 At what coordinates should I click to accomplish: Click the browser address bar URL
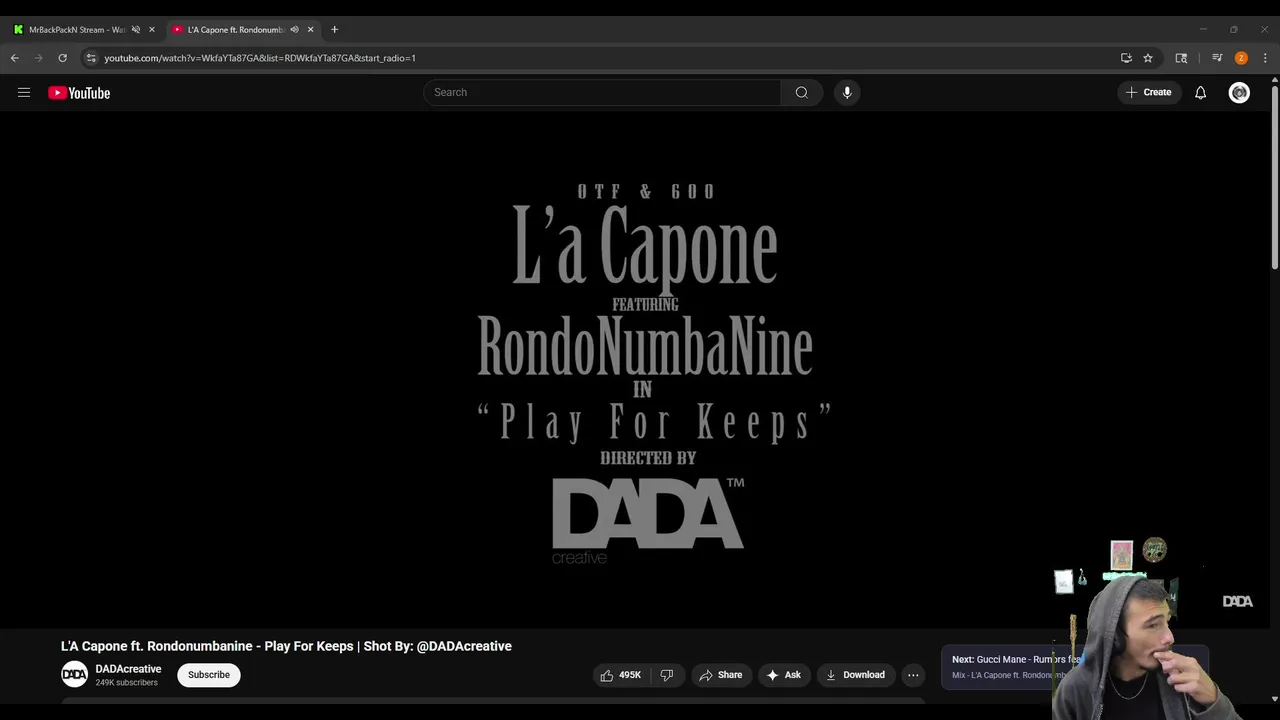(x=260, y=58)
